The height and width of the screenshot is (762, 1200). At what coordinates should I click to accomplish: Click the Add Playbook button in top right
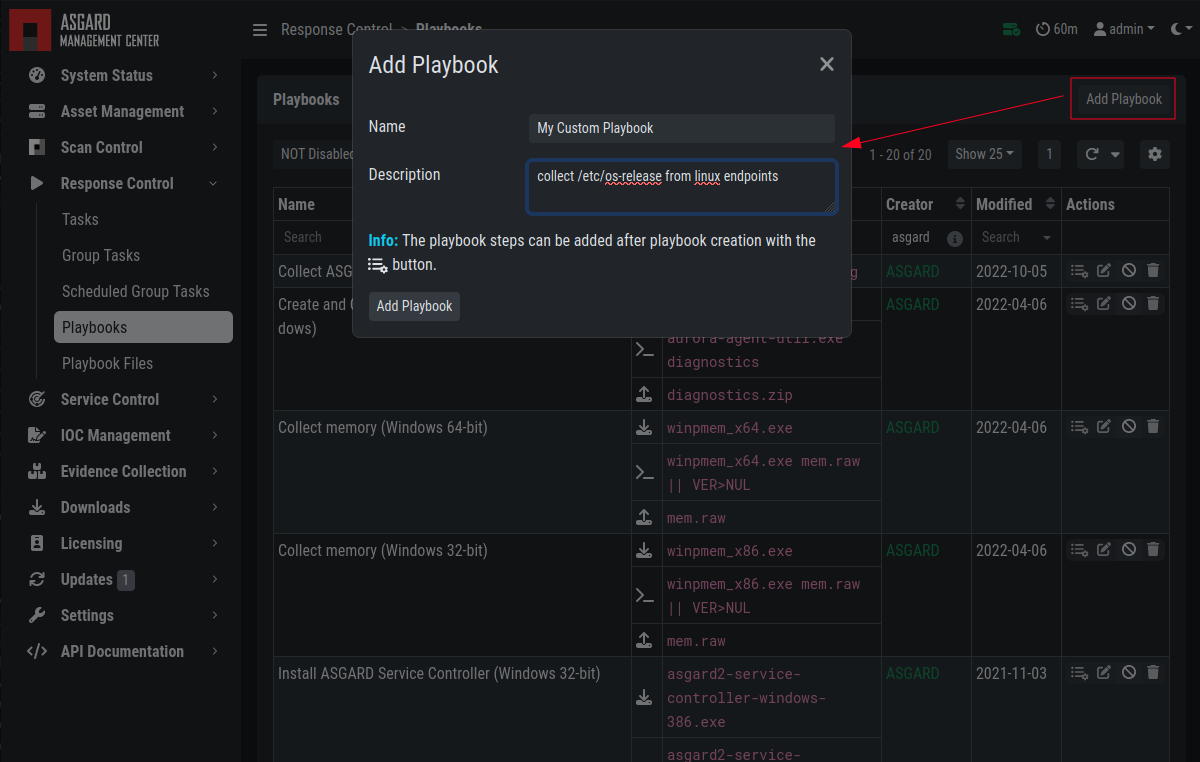pos(1124,99)
